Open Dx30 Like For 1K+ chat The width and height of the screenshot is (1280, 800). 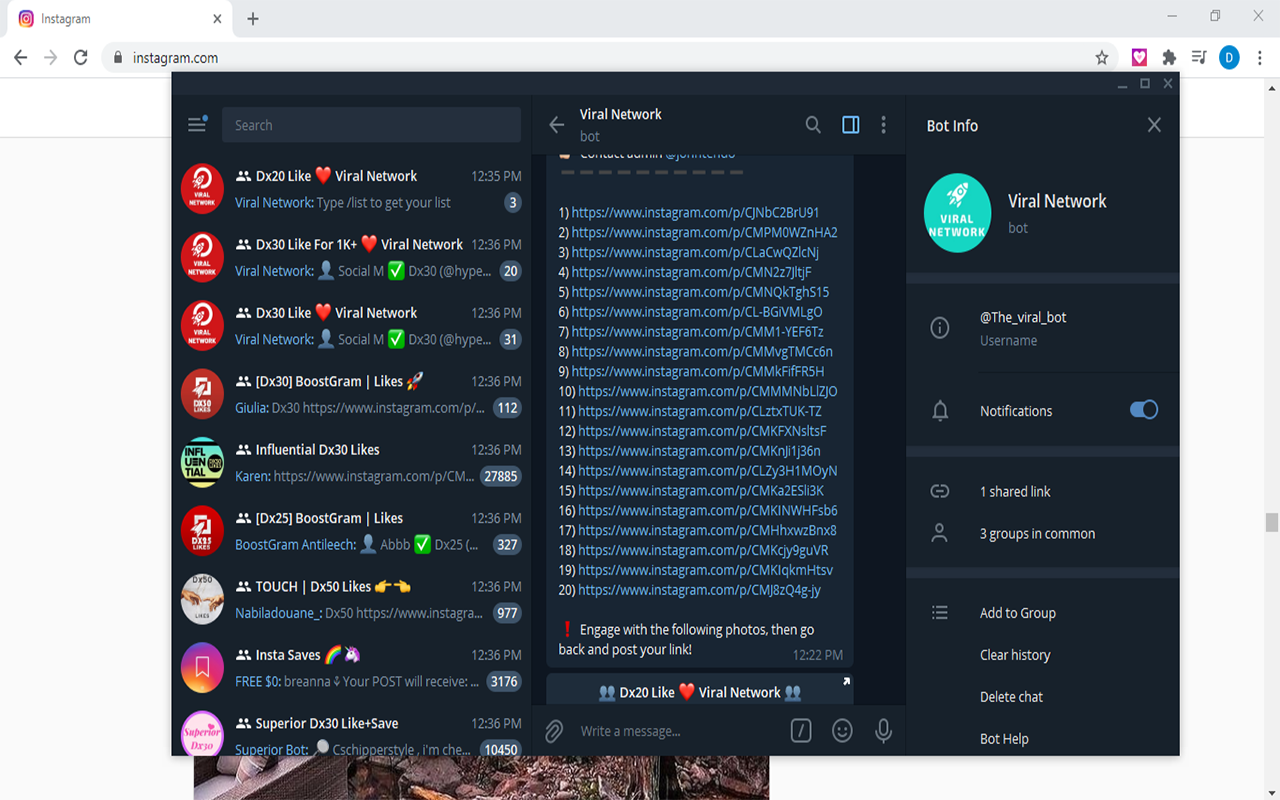351,257
